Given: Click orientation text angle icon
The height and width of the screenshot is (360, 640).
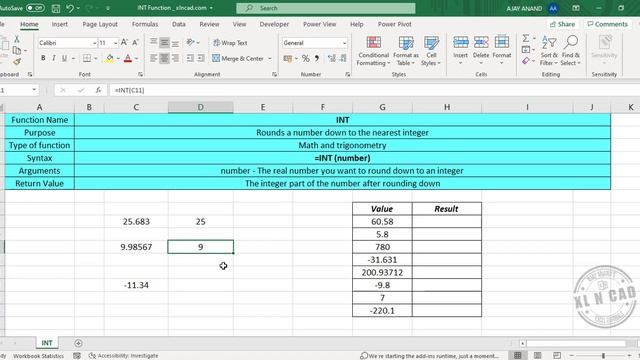Looking at the screenshot, I should click(x=190, y=42).
